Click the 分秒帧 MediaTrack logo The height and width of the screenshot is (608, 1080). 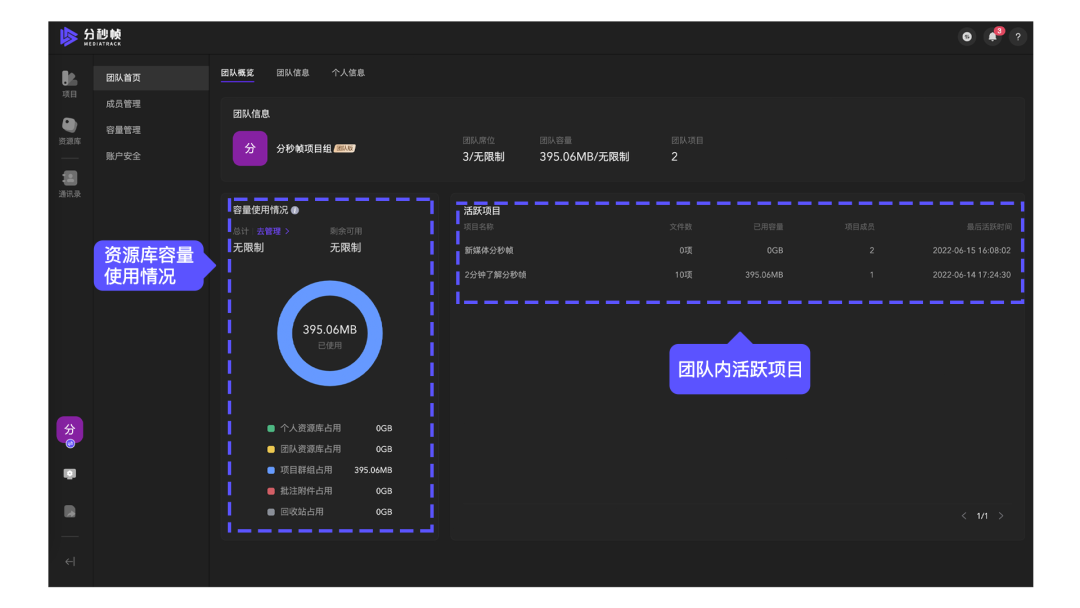pos(90,36)
